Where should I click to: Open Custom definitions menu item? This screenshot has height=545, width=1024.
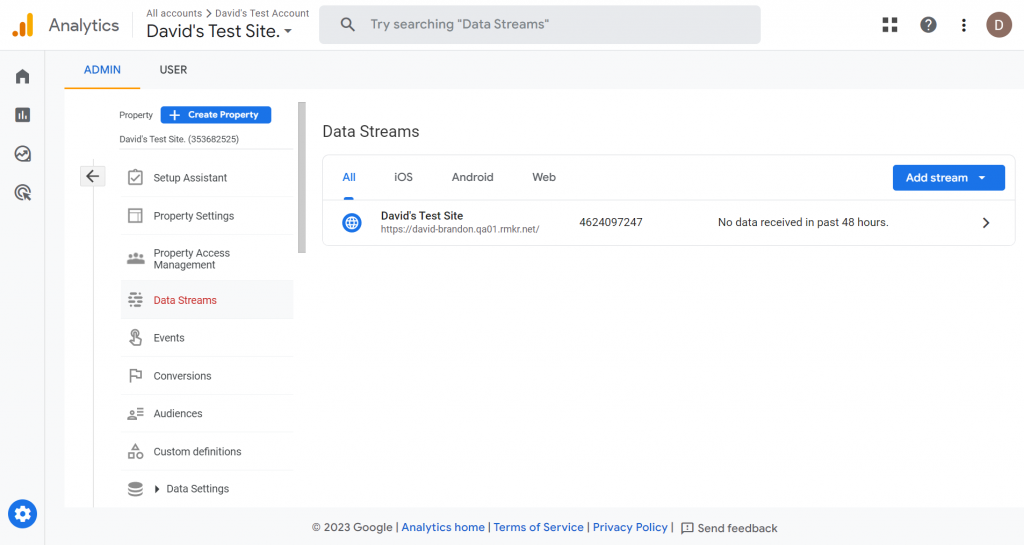(207, 451)
